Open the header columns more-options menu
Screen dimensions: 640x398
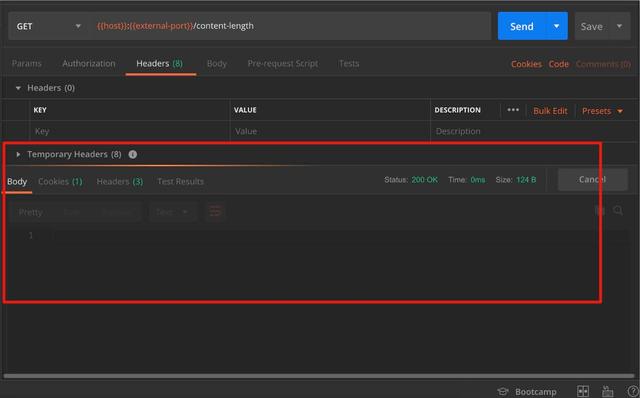[x=513, y=110]
